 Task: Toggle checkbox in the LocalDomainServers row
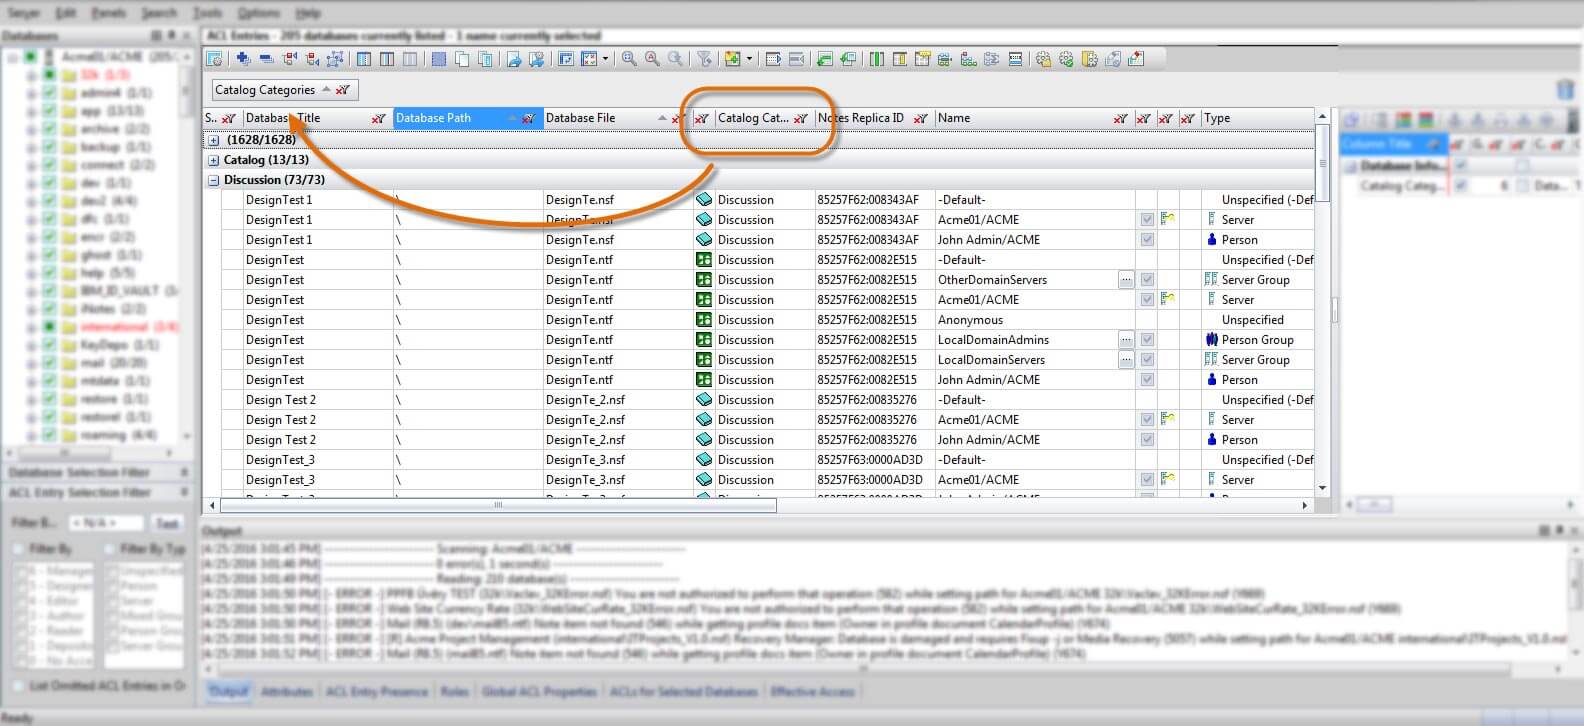[x=1147, y=360]
